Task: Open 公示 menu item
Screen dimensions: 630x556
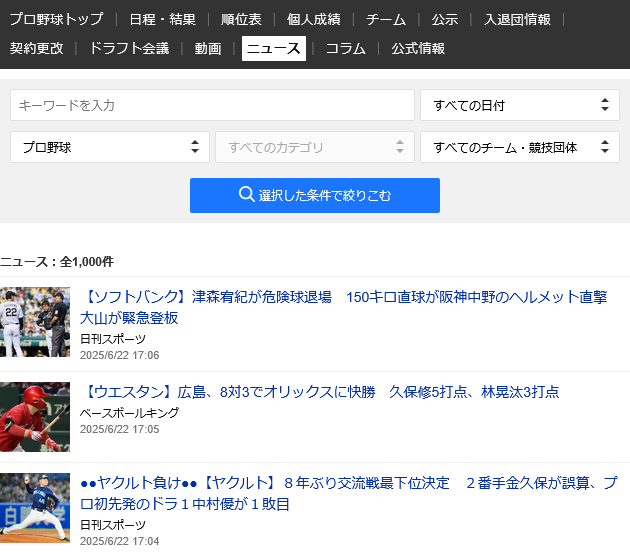Action: 444,19
